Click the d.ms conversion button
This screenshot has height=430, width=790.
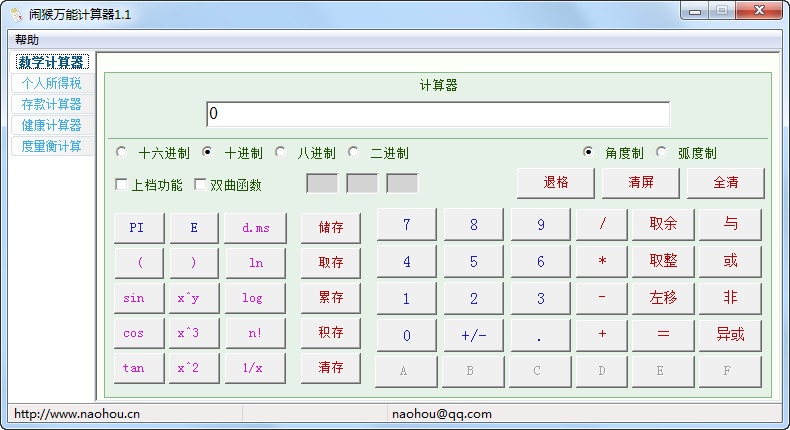click(x=255, y=228)
